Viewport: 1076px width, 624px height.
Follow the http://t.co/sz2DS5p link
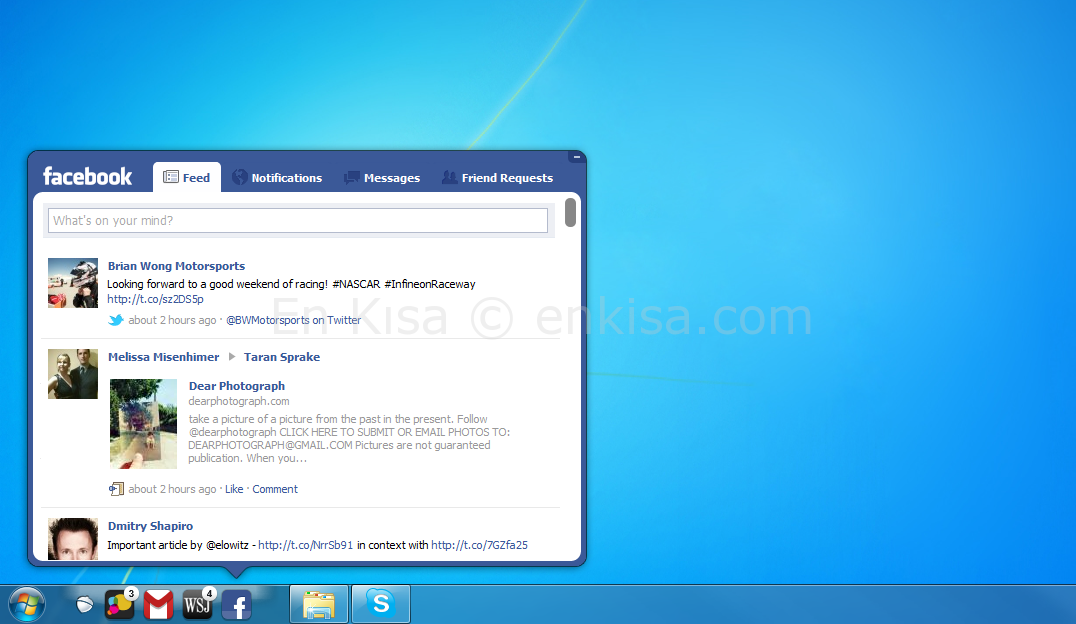click(155, 299)
